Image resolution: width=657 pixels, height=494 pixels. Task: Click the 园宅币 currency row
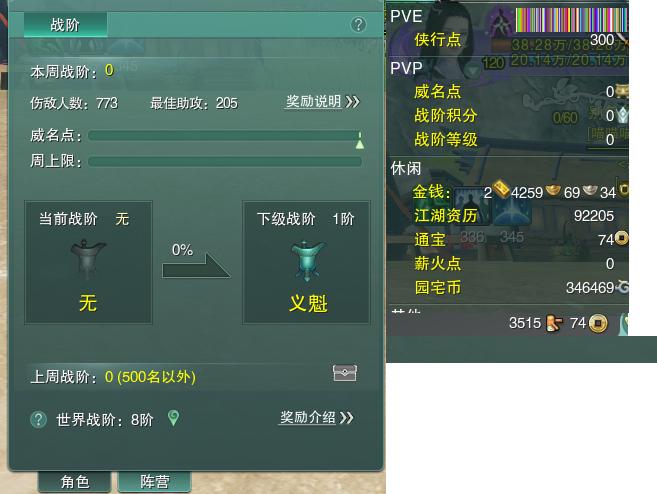[x=508, y=287]
